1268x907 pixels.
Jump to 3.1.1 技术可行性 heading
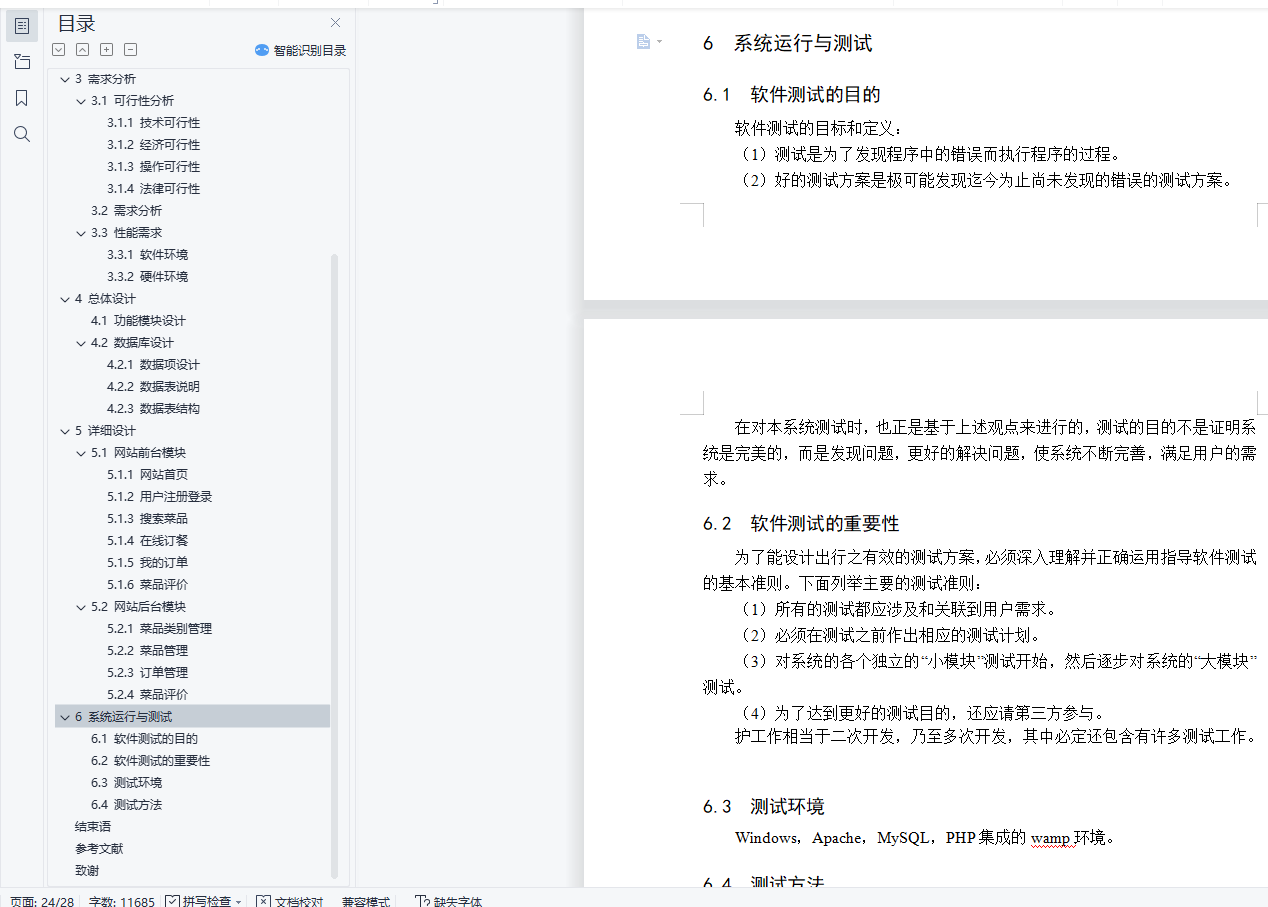pos(153,123)
